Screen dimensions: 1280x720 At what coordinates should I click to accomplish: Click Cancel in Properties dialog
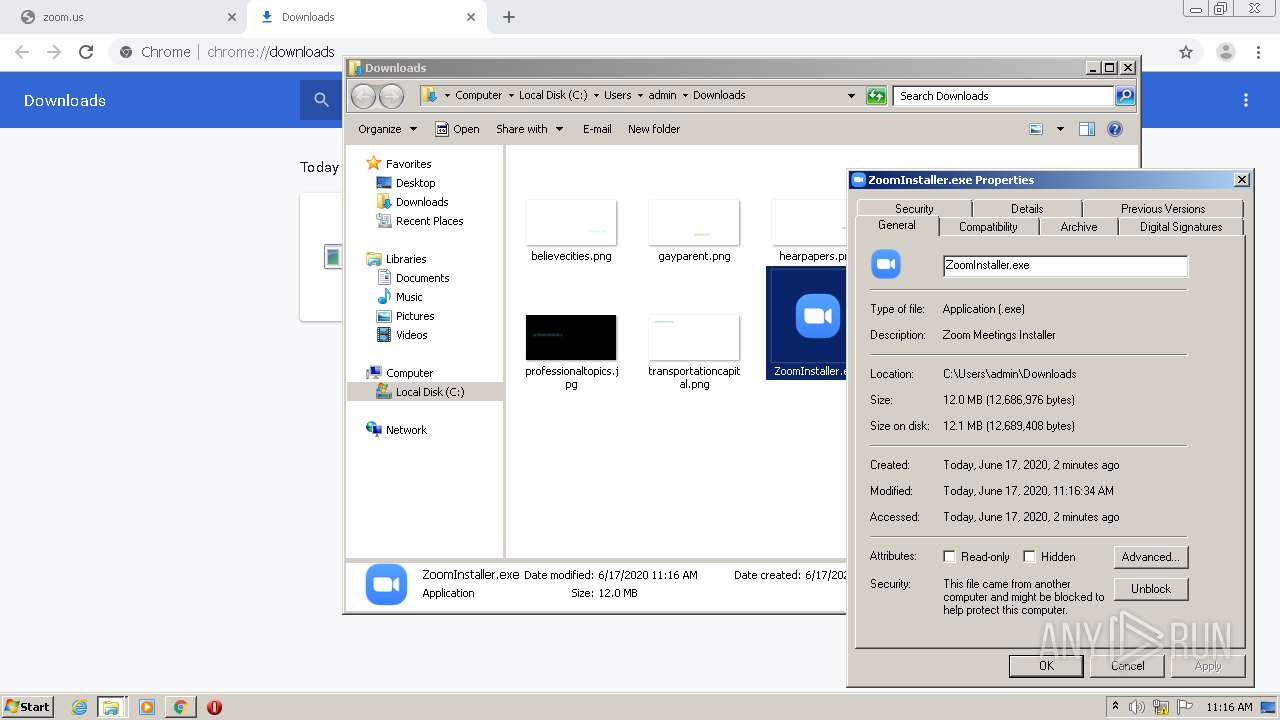[1127, 666]
